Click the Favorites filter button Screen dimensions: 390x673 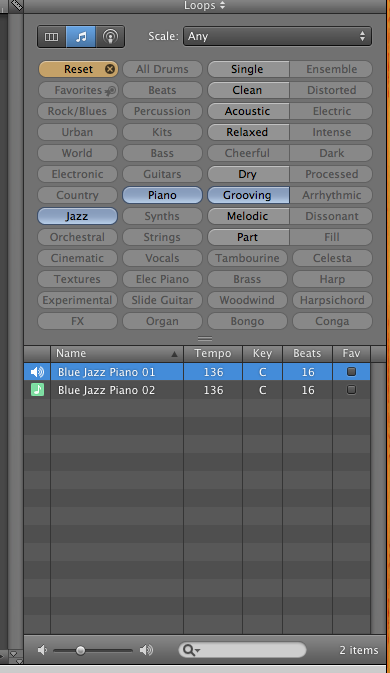[x=77, y=90]
